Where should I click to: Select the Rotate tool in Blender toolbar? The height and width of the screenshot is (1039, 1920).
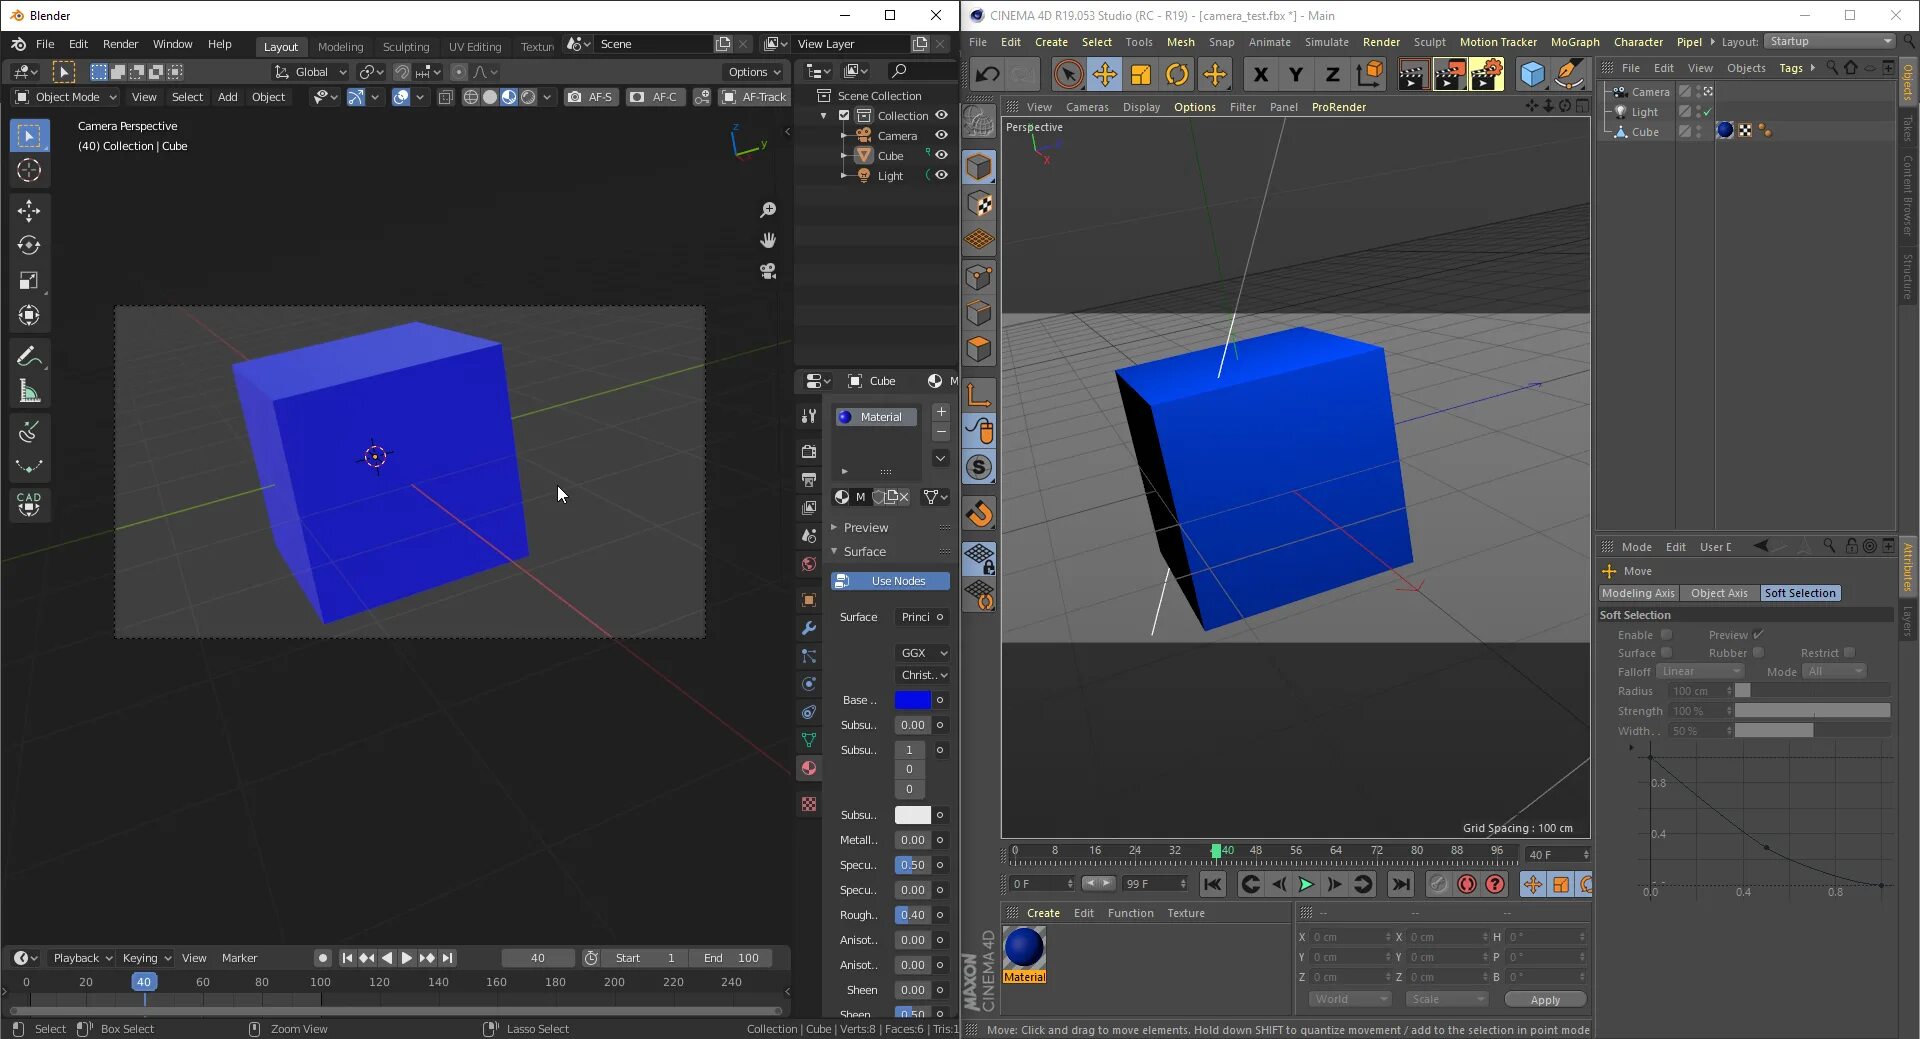coord(29,245)
